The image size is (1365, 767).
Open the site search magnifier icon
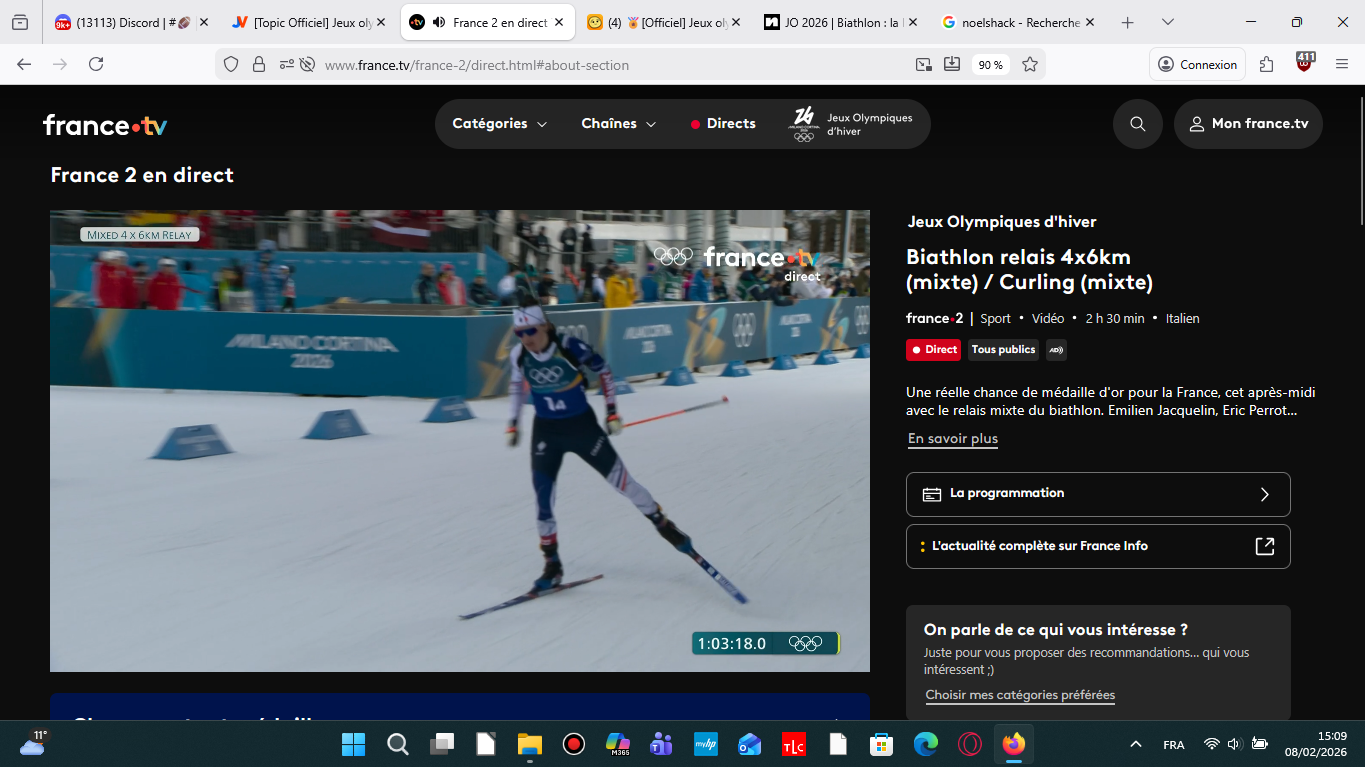click(1137, 124)
